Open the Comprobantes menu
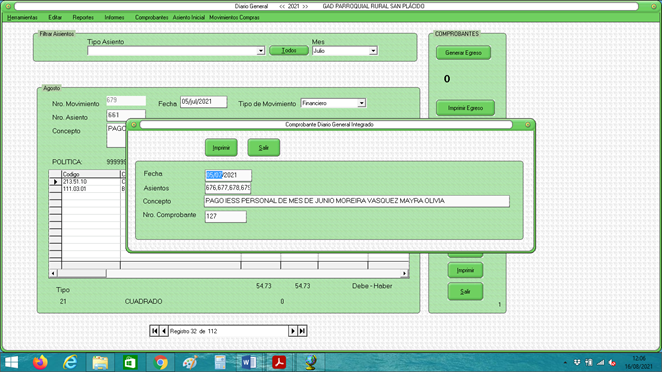The width and height of the screenshot is (662, 372). [x=152, y=17]
